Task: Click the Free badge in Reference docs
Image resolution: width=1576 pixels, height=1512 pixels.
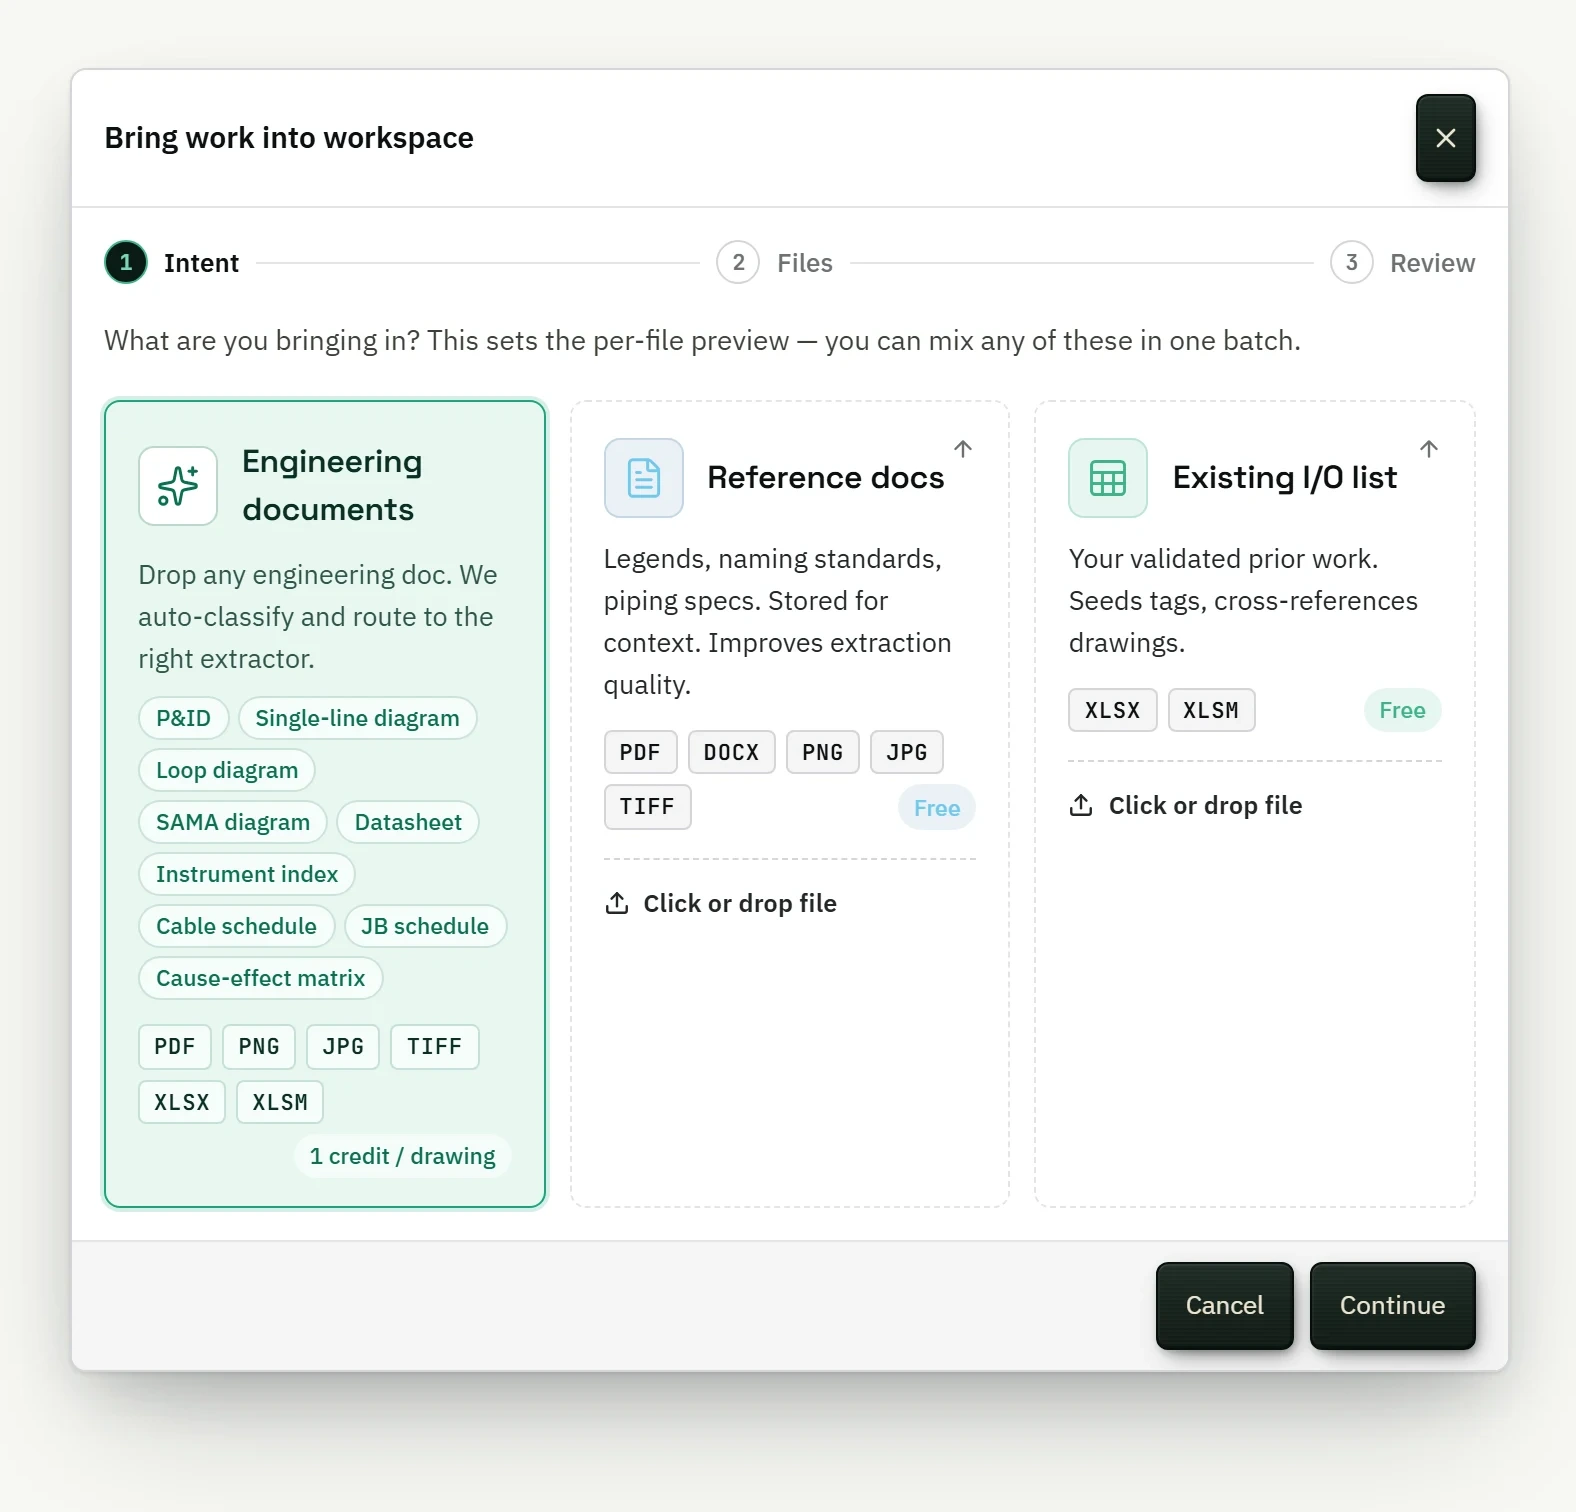Action: tap(937, 808)
